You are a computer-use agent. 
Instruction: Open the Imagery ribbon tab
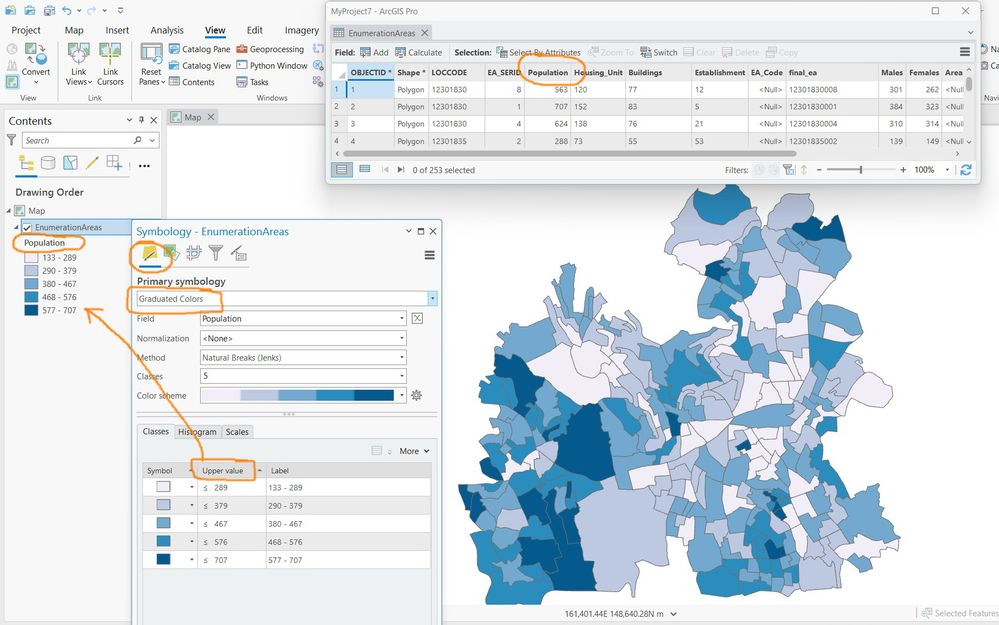[301, 30]
